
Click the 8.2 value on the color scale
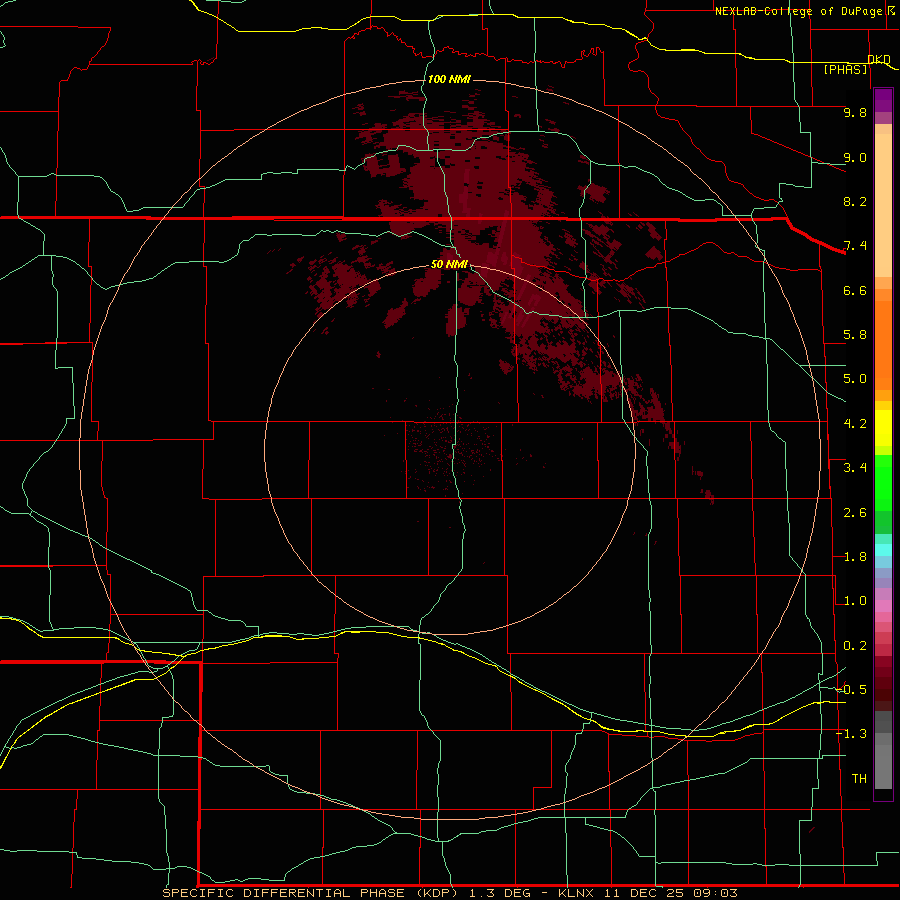click(855, 201)
